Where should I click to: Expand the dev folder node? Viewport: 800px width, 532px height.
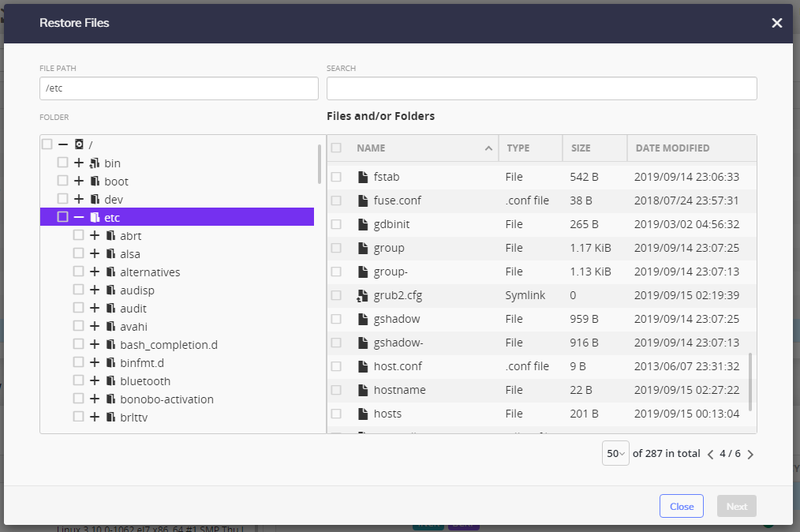point(79,199)
